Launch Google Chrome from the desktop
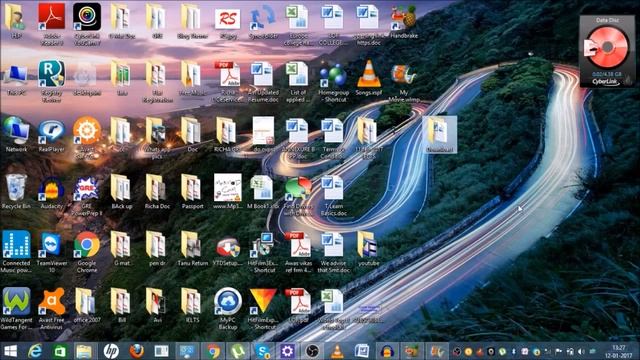 point(87,252)
